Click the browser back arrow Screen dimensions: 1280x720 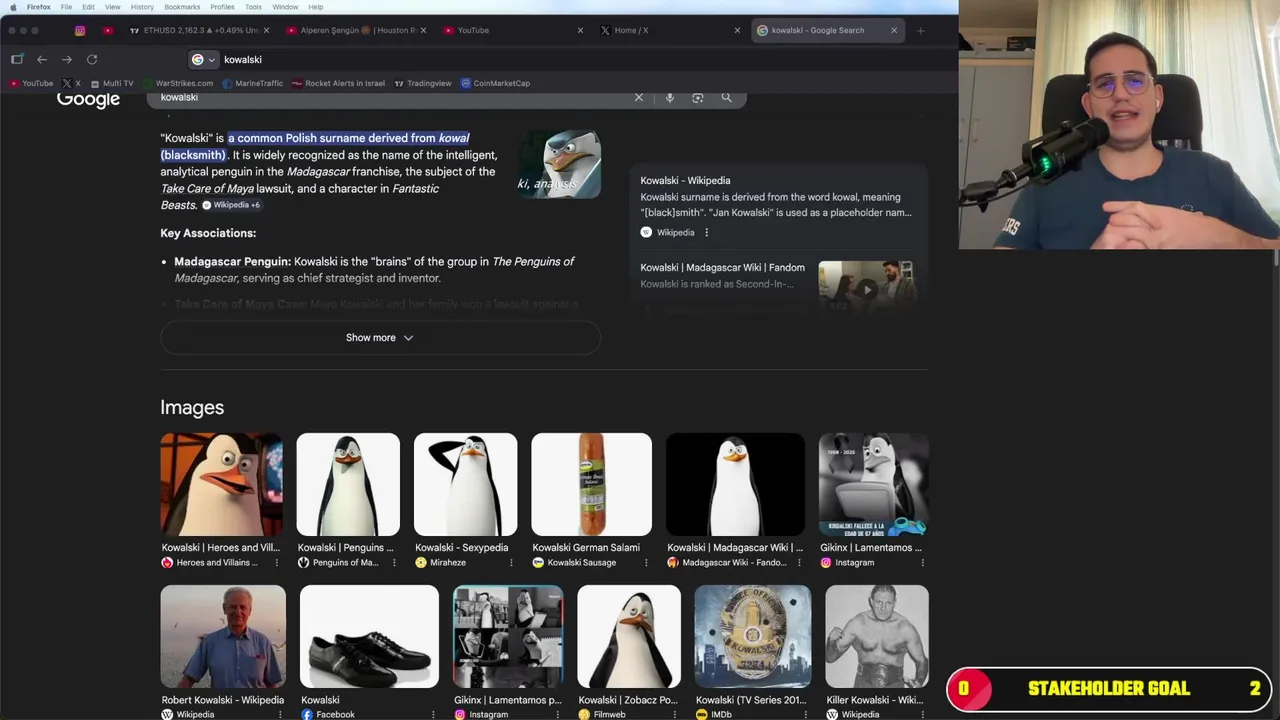42,59
